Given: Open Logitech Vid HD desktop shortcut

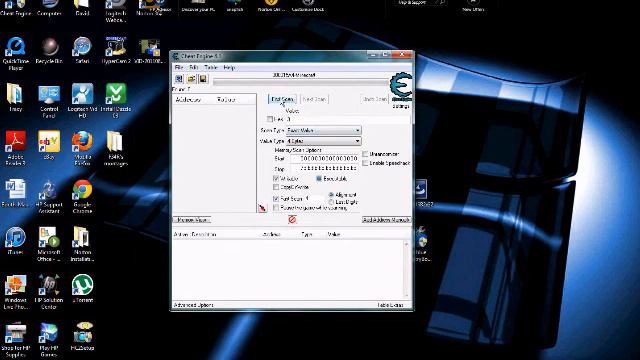Looking at the screenshot, I should 82,101.
